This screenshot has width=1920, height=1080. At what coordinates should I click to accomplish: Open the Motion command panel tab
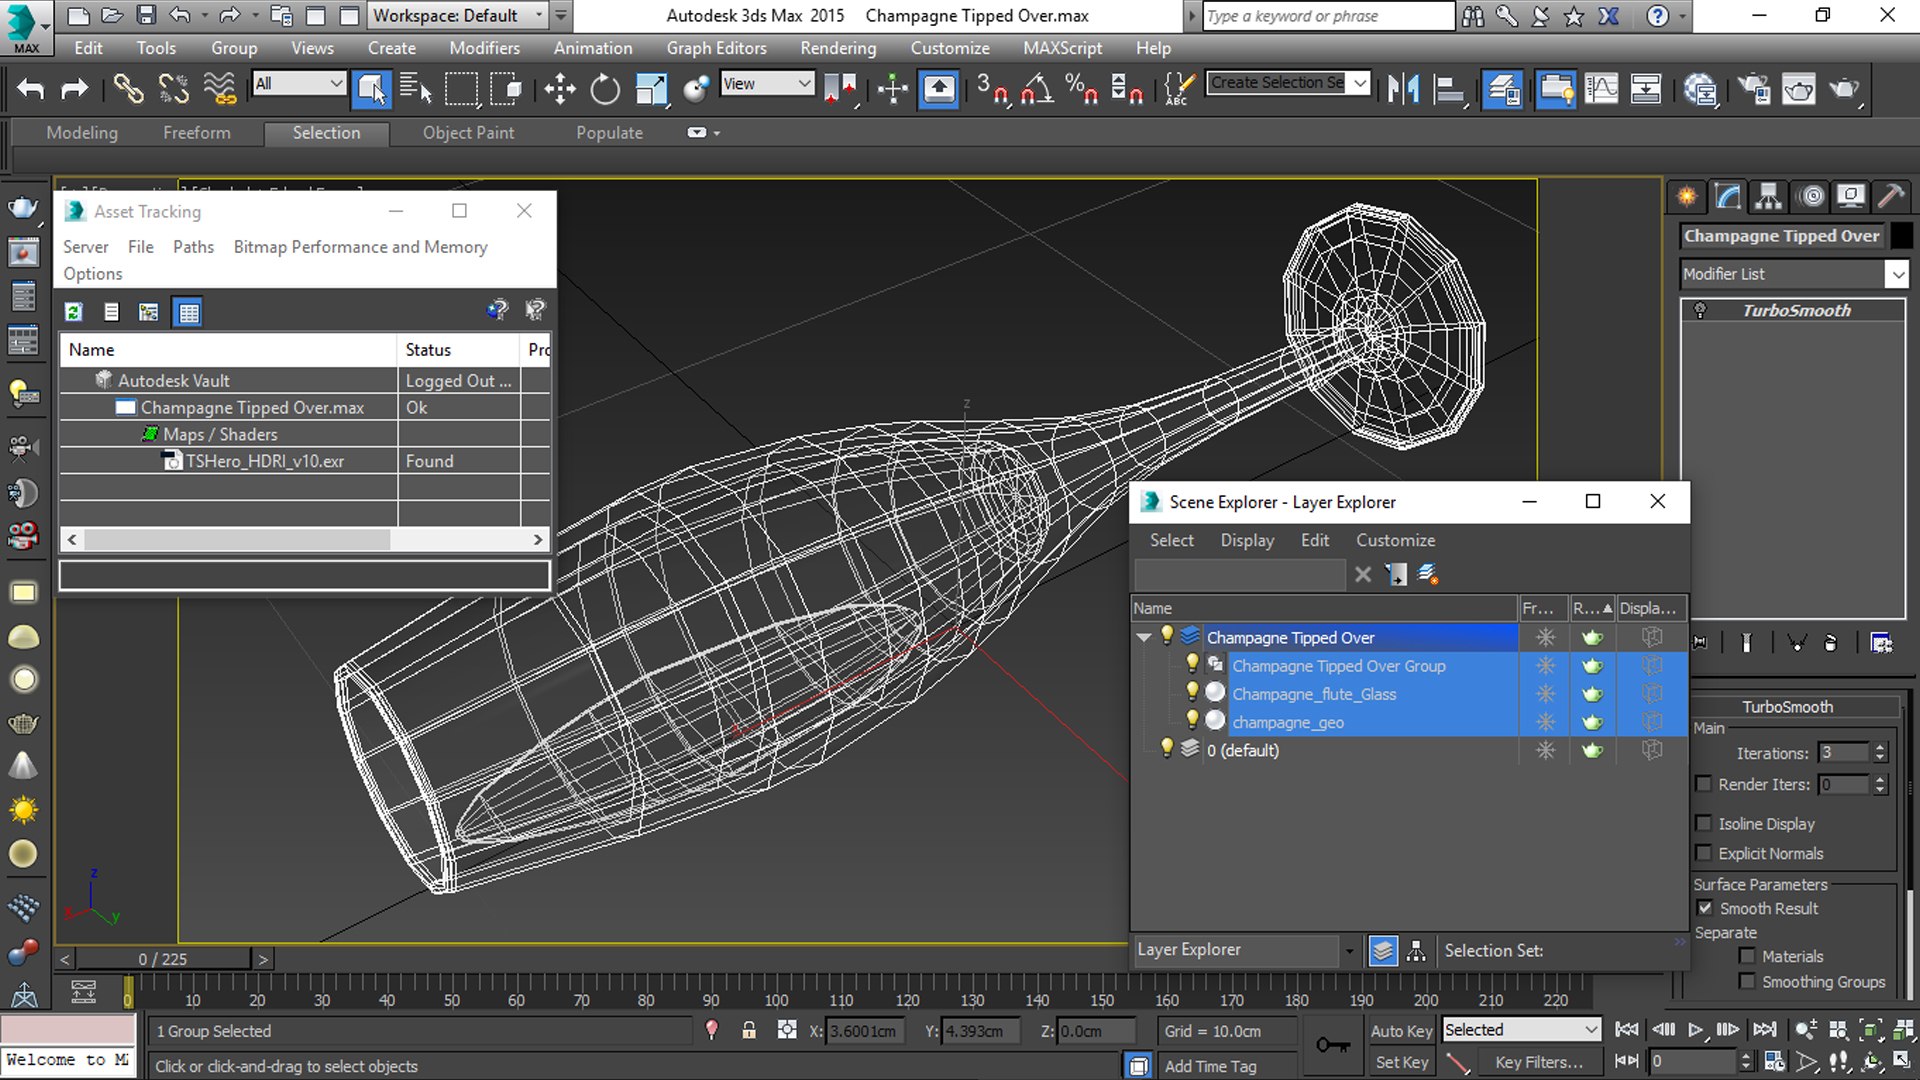[1811, 196]
